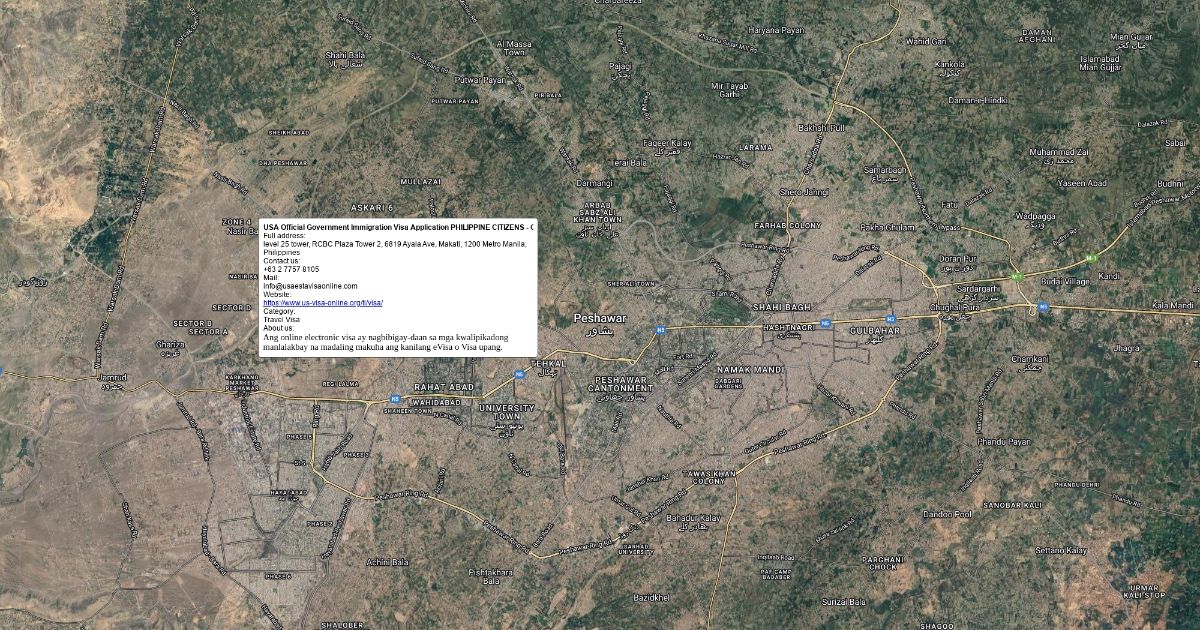Click the N5 shield near Tehkal

tap(519, 374)
